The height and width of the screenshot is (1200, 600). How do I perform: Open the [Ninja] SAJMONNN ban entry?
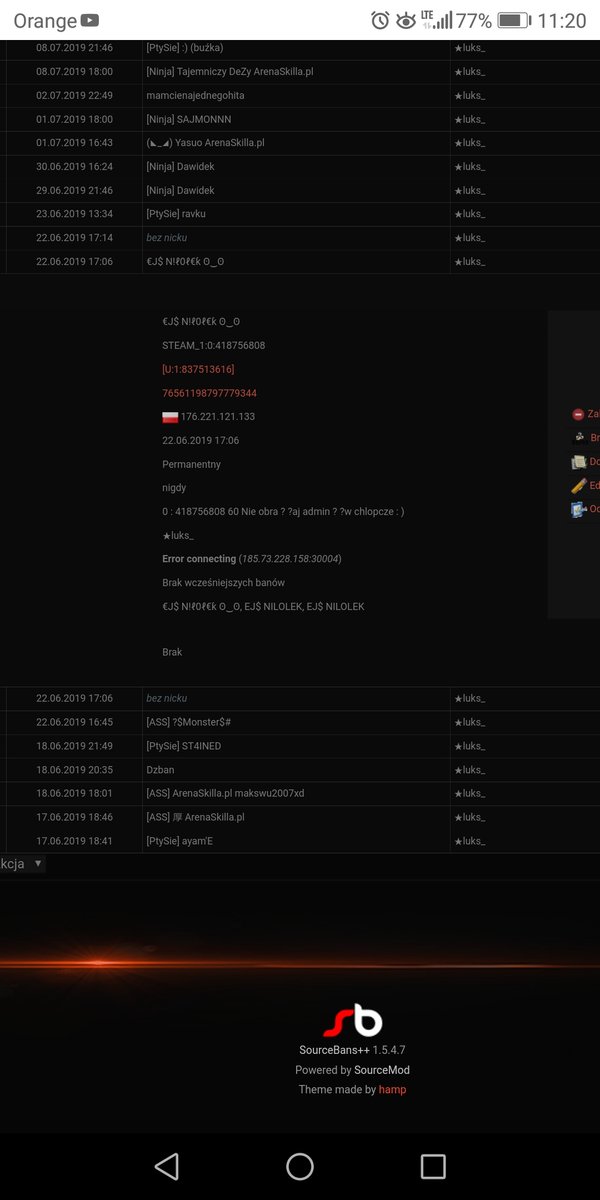[300, 120]
